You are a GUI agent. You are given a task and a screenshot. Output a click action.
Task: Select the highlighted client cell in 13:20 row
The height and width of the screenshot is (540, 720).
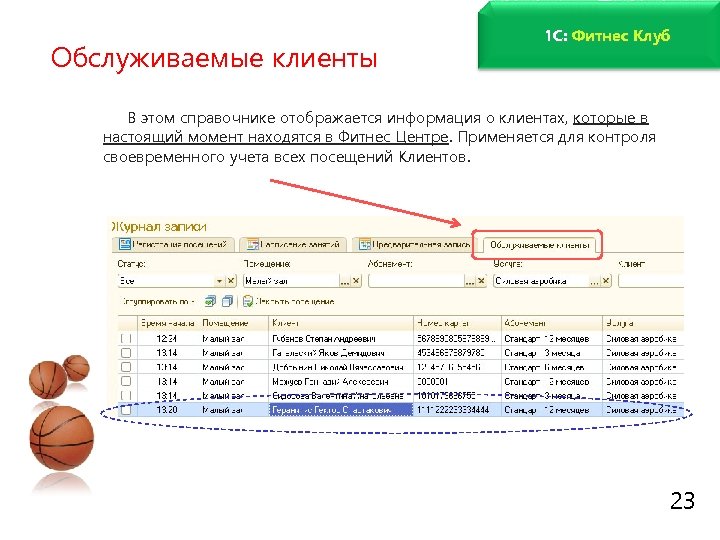[341, 410]
